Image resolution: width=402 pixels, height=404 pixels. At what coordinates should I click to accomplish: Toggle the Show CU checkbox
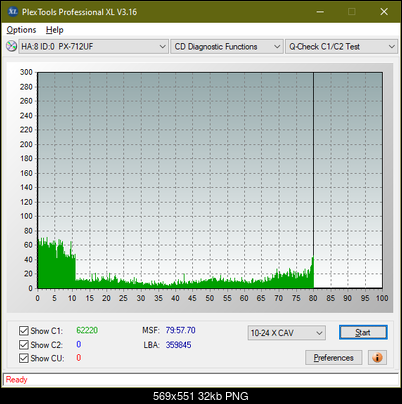tap(24, 358)
